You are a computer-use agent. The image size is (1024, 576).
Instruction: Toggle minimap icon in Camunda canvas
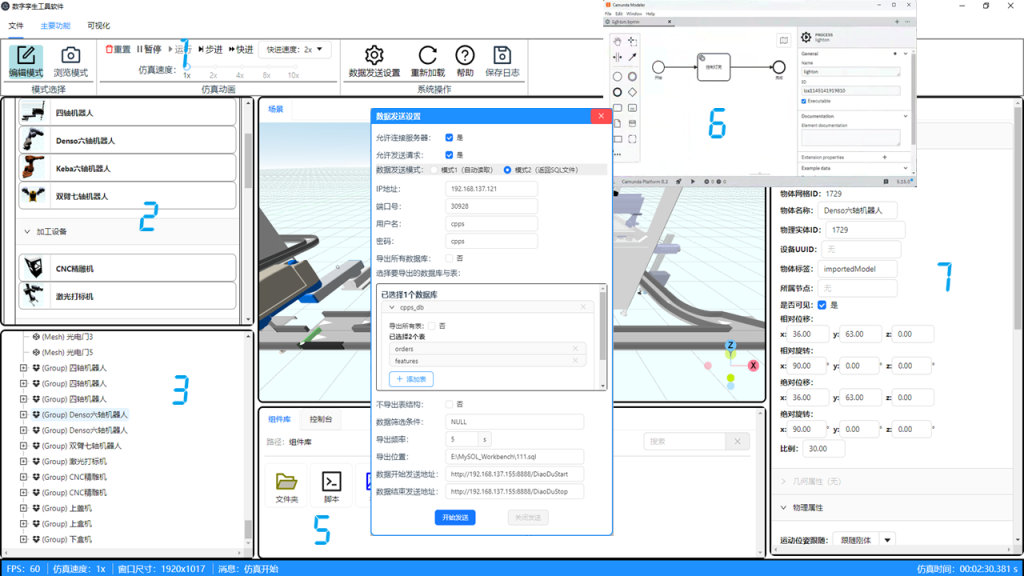783,41
